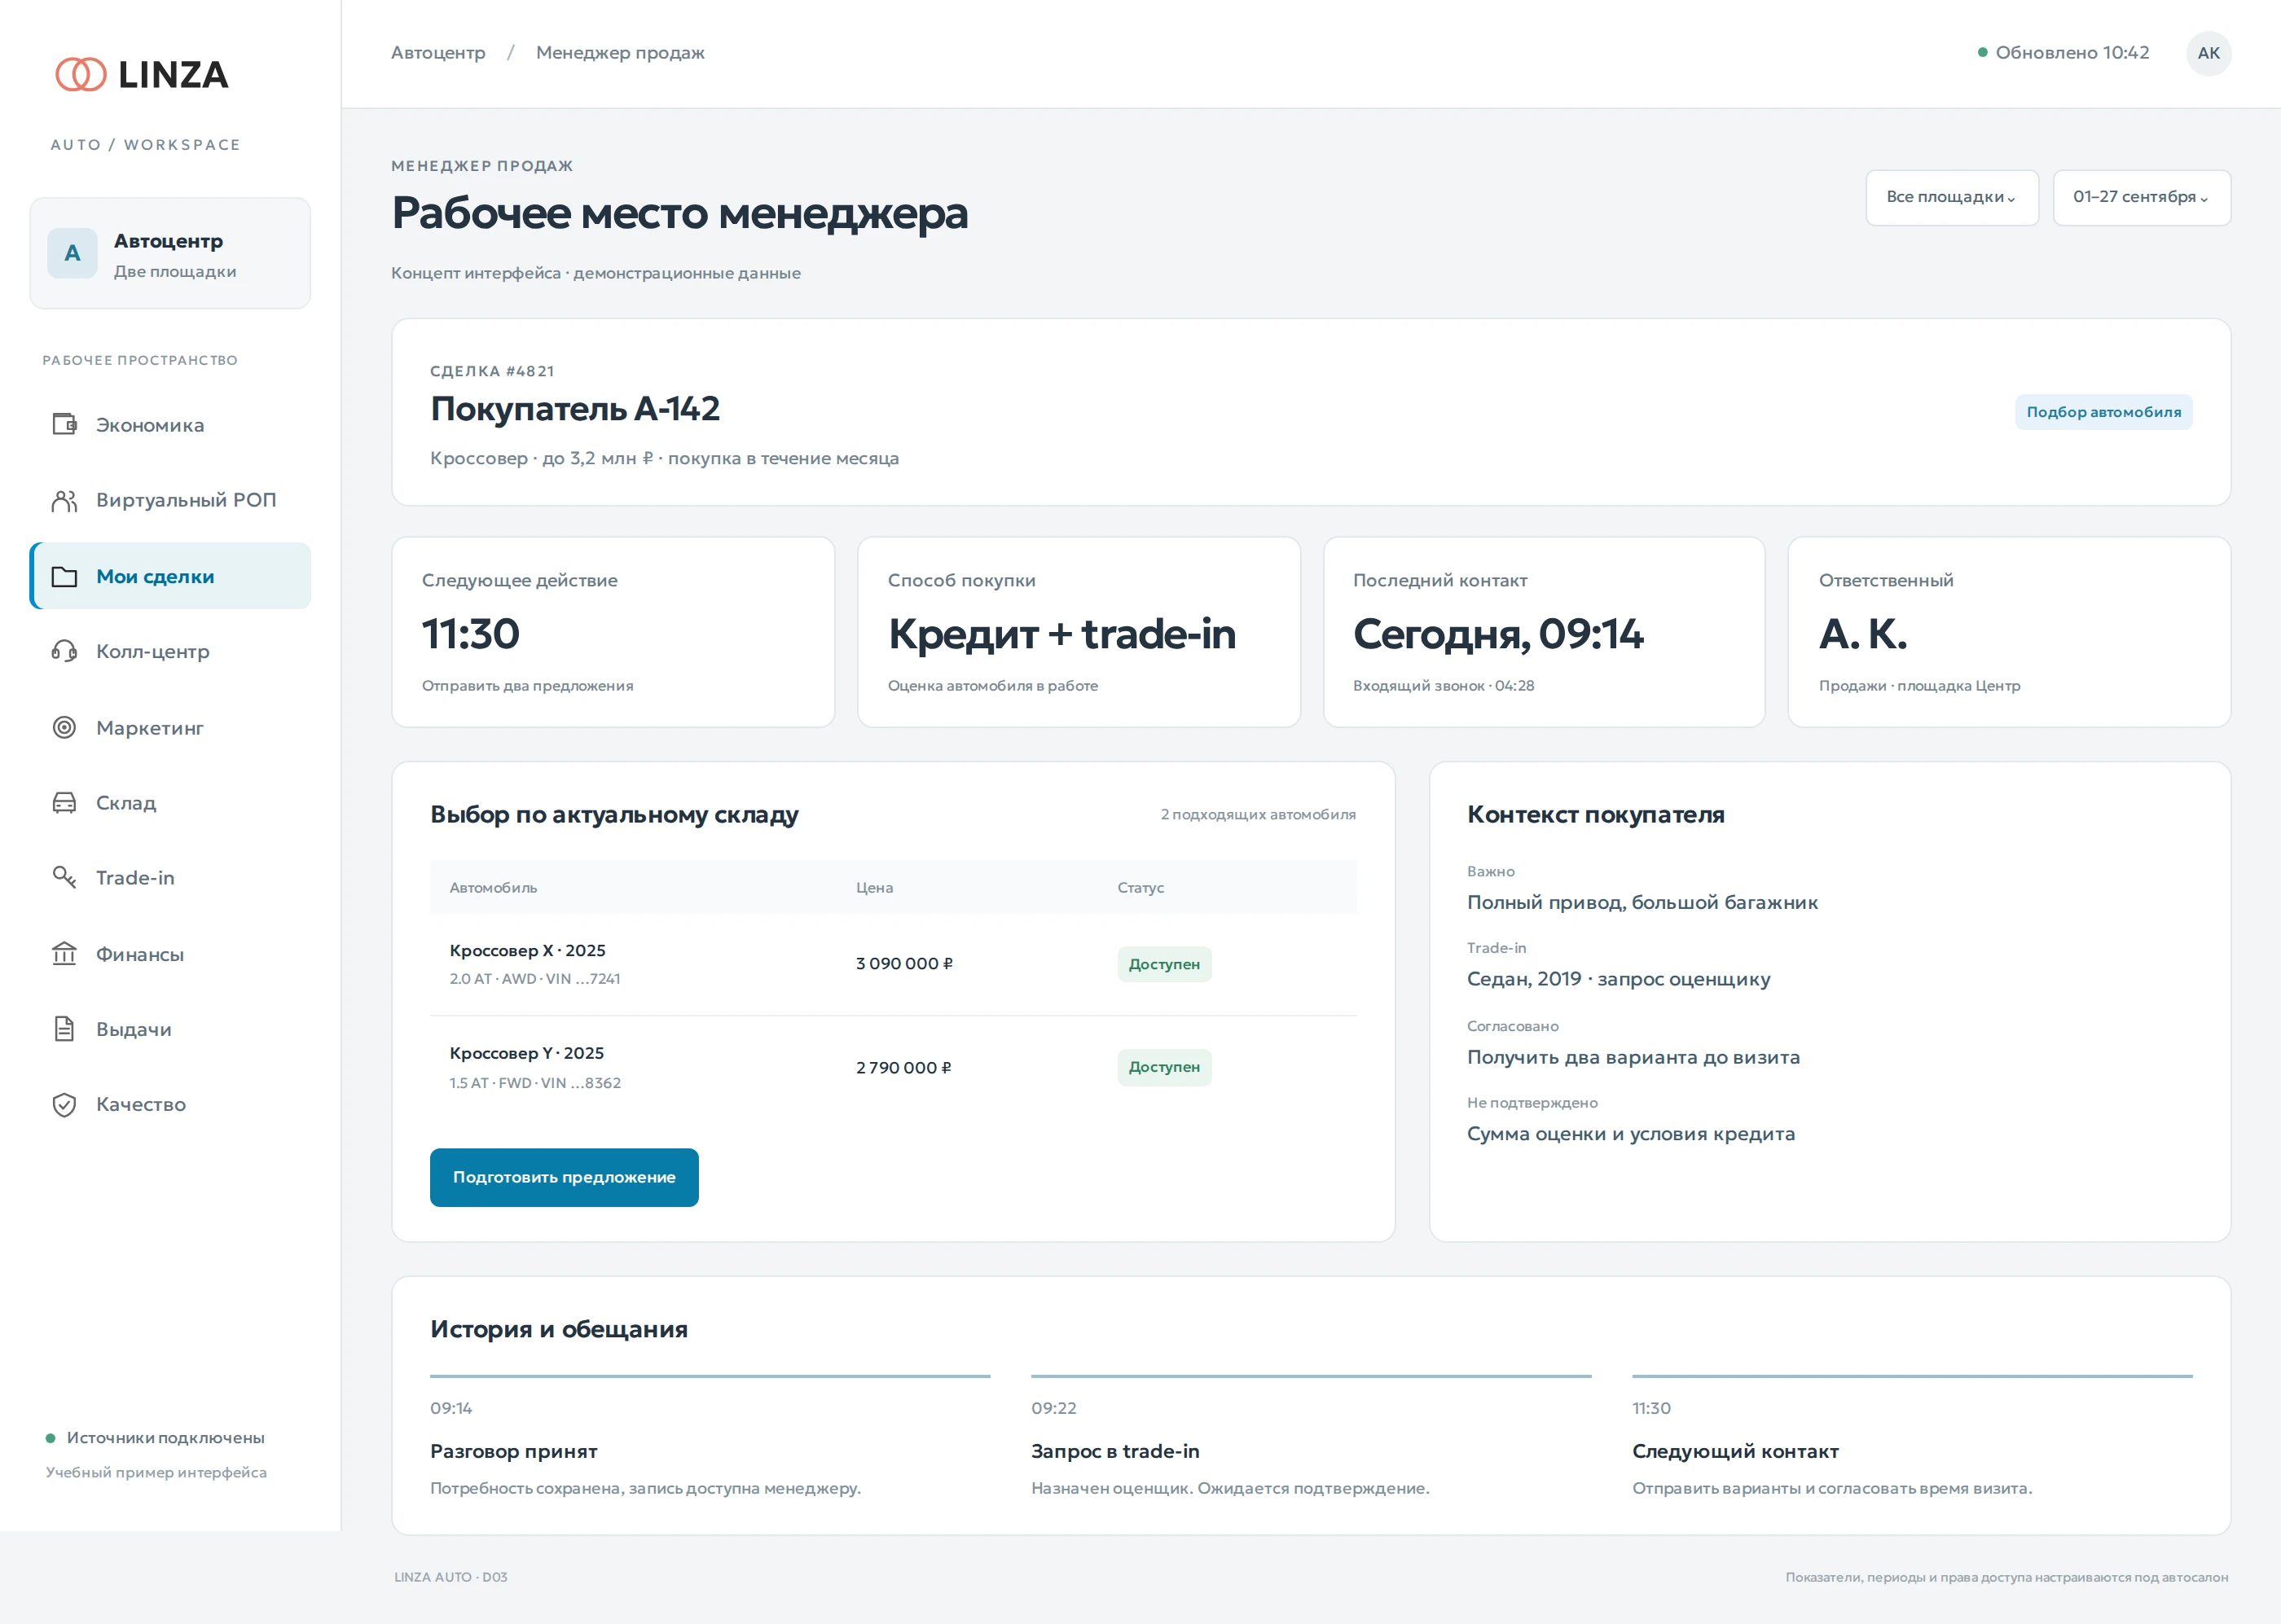2281x1624 pixels.
Task: Click the Менеджер продаж breadcrumb
Action: (x=620, y=53)
